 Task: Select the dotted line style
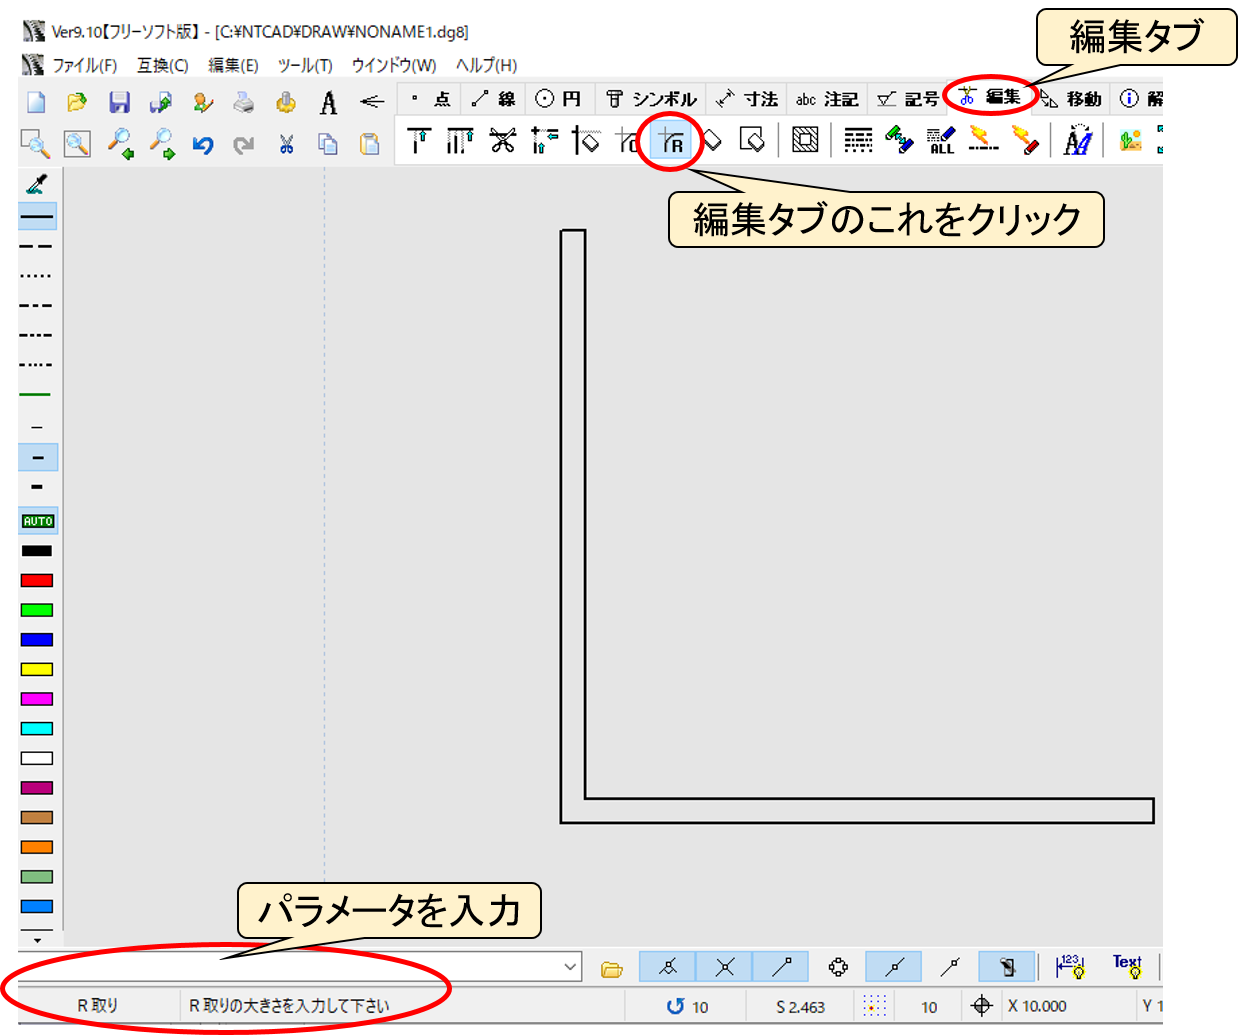point(37,275)
